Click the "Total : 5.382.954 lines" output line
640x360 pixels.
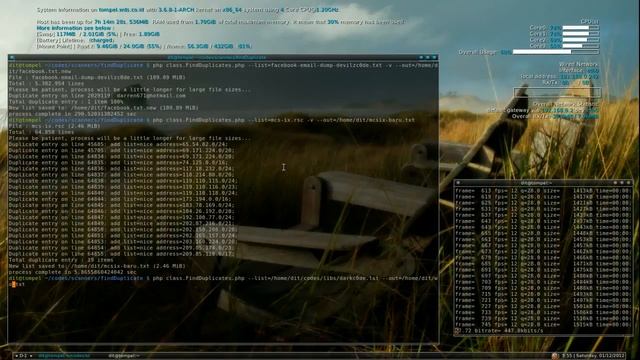46,84
